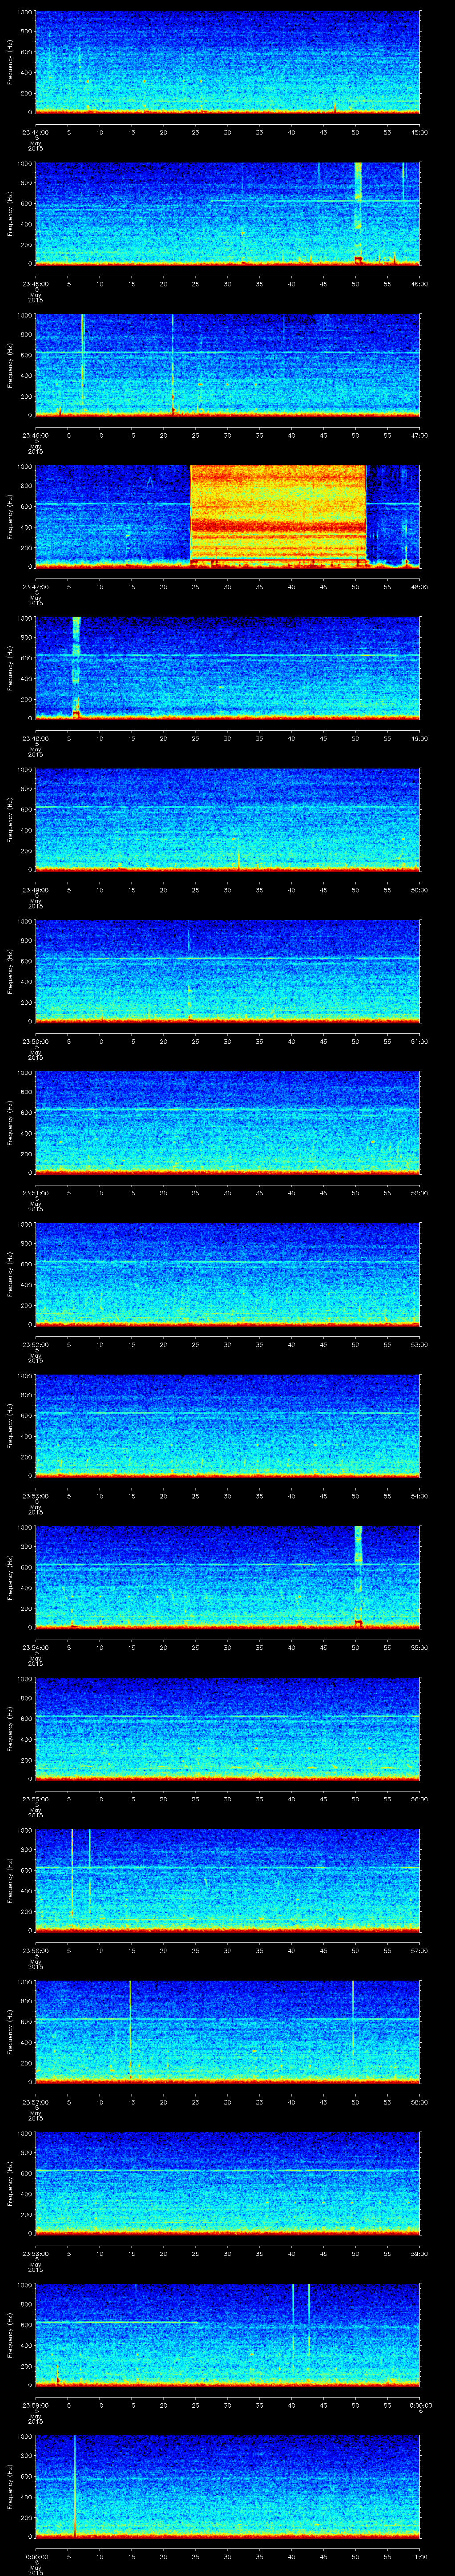The image size is (455, 2576).
Task: Open the spectrogram panel starting at 23:53:00
Action: (x=227, y=1425)
